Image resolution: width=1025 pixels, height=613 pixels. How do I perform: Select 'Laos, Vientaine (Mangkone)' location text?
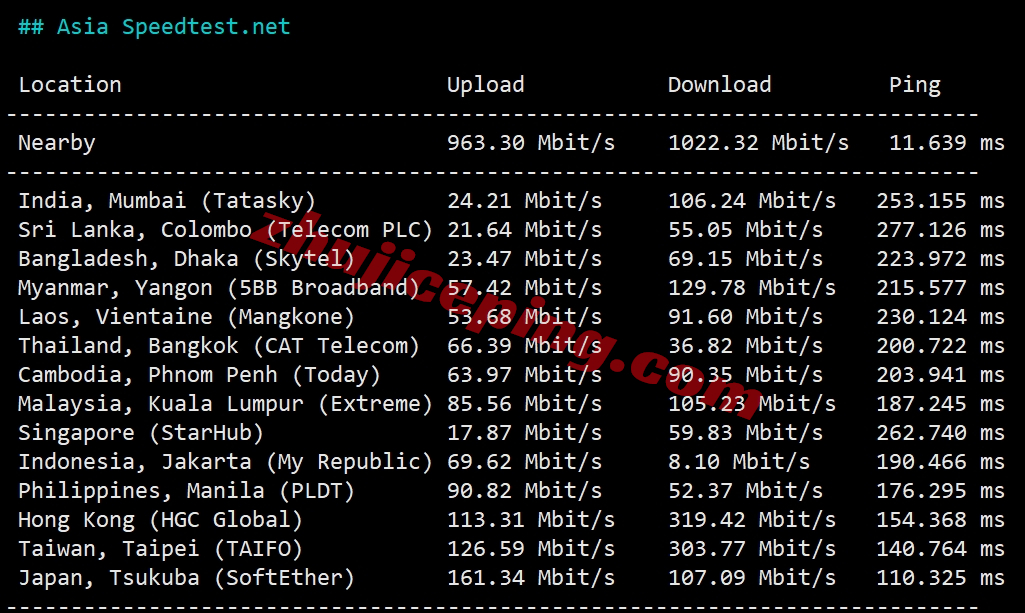point(186,317)
